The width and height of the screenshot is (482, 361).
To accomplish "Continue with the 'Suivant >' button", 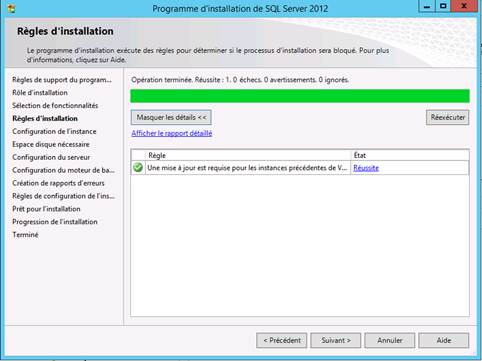I will point(336,340).
